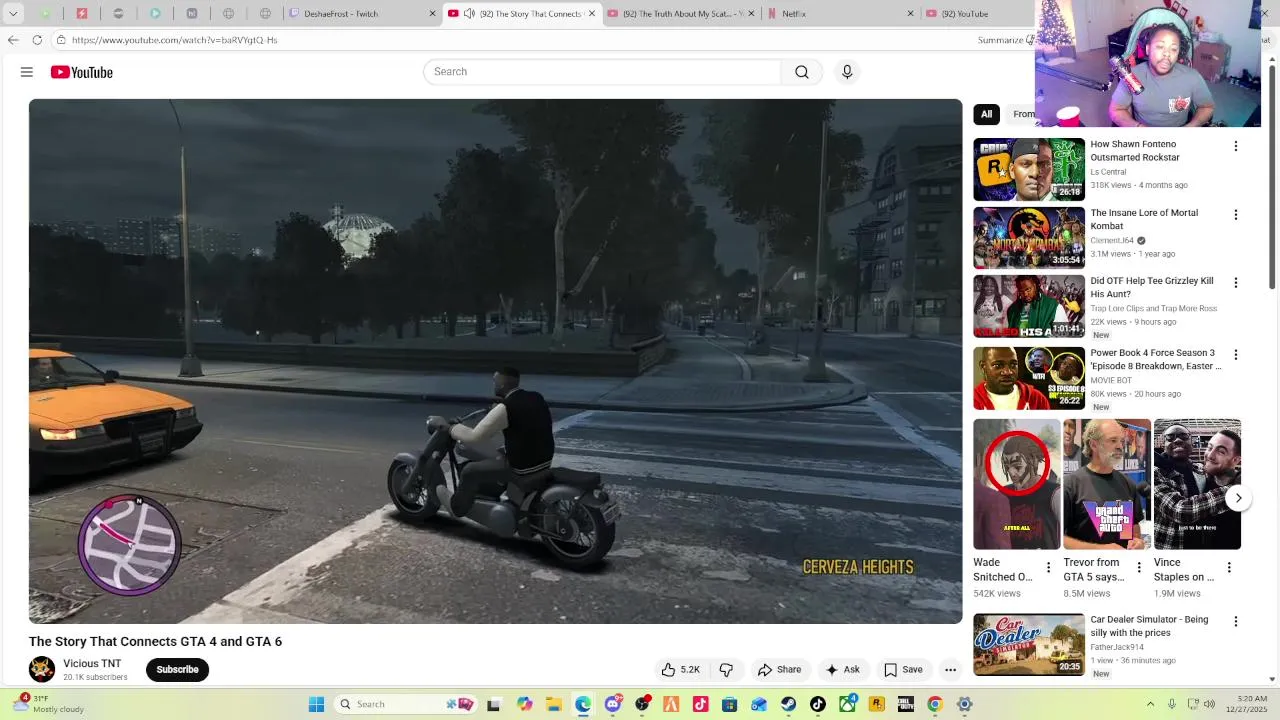Switch to The Truth About My Scat tab
This screenshot has width=1280, height=720.
(681, 14)
